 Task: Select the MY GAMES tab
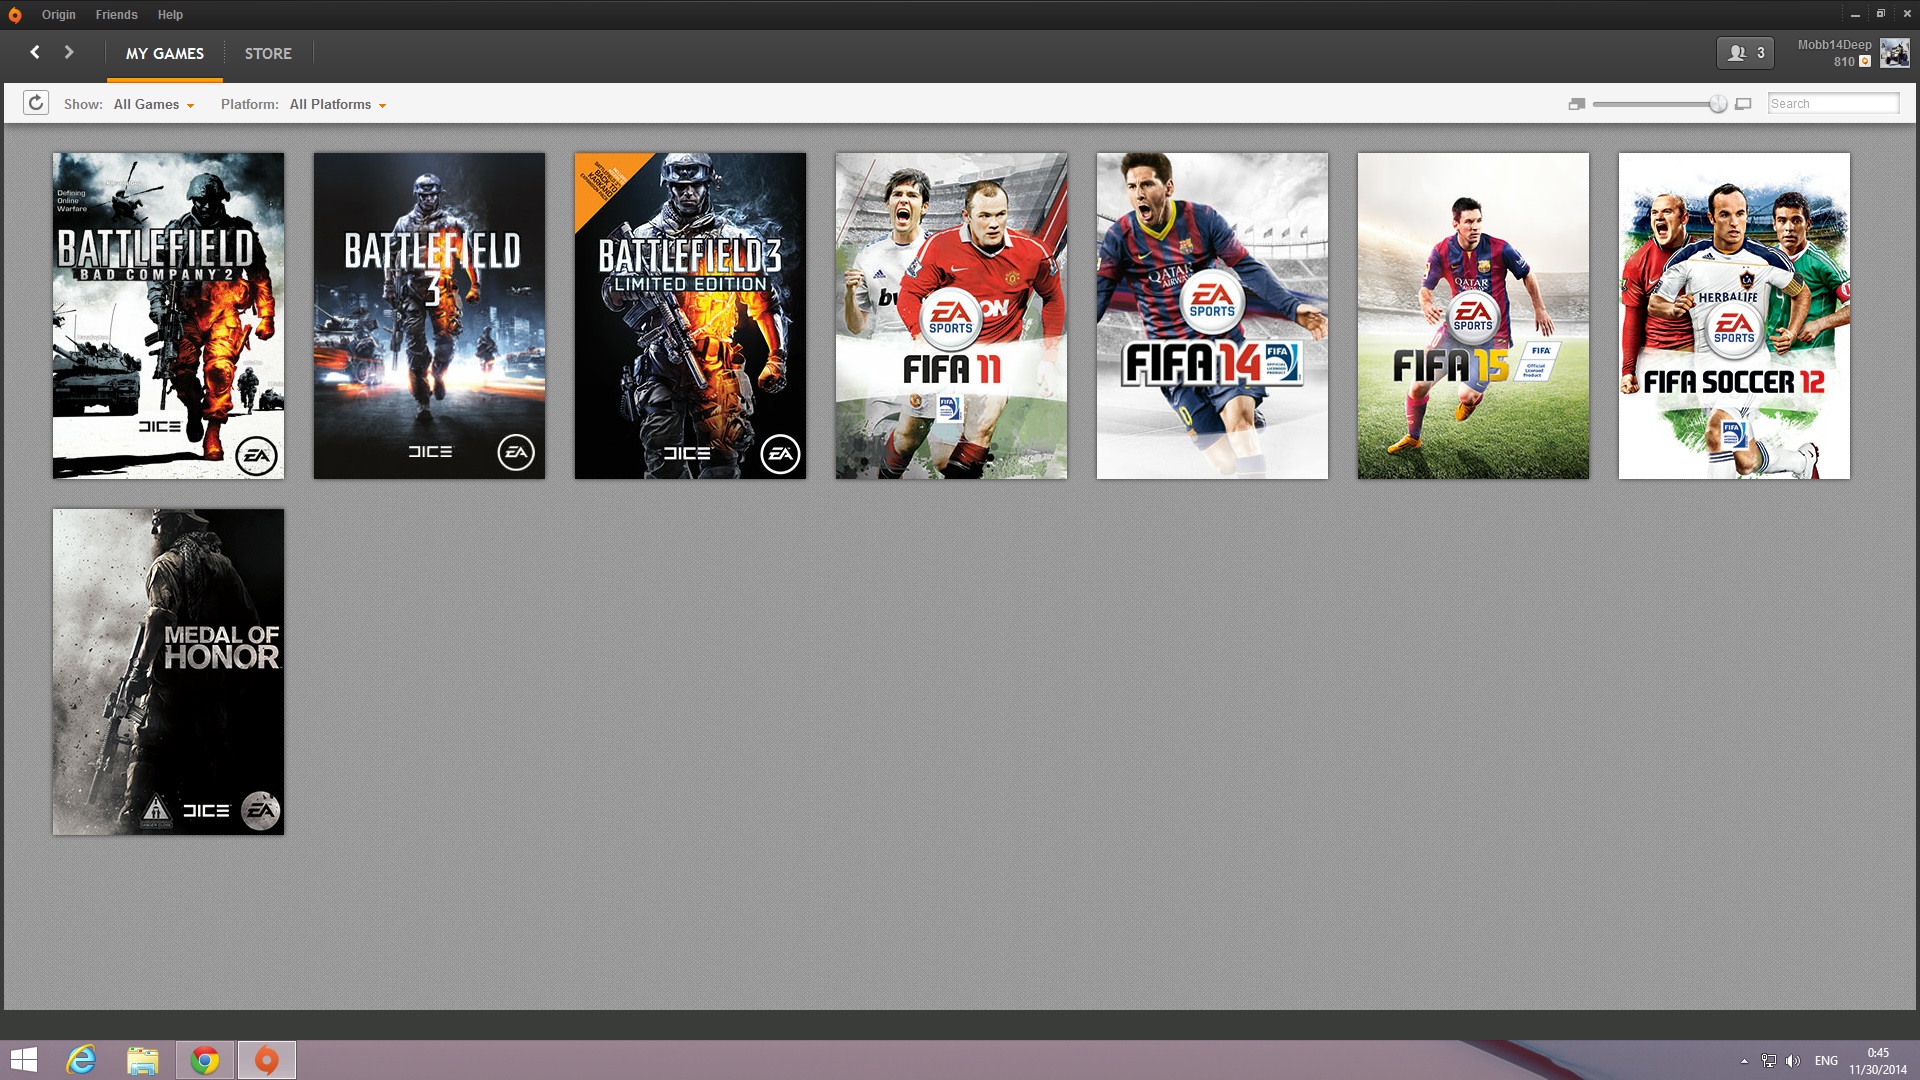coord(165,54)
